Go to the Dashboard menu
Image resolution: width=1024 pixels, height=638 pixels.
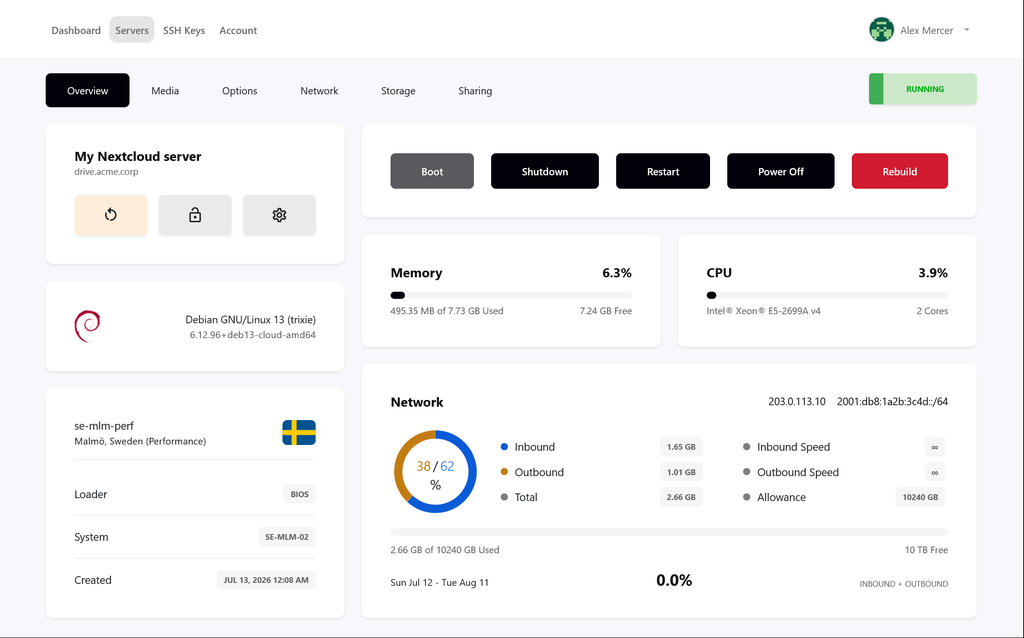[x=76, y=30]
